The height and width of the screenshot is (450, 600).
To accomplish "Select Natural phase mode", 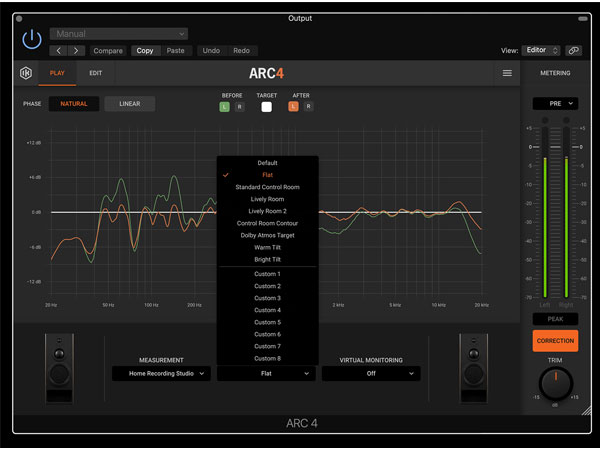I will 74,104.
